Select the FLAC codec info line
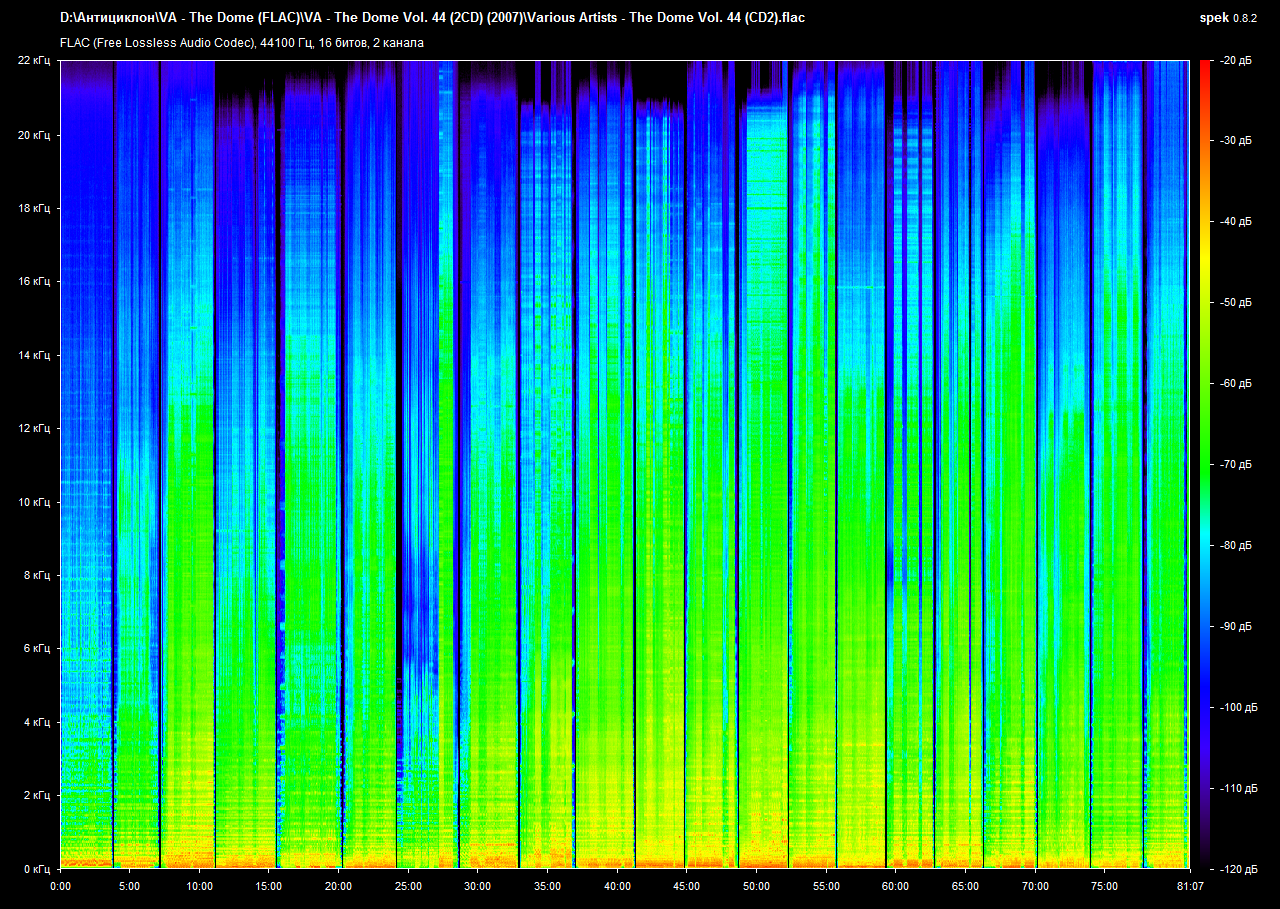Screen dimensions: 1280x909 coord(242,43)
